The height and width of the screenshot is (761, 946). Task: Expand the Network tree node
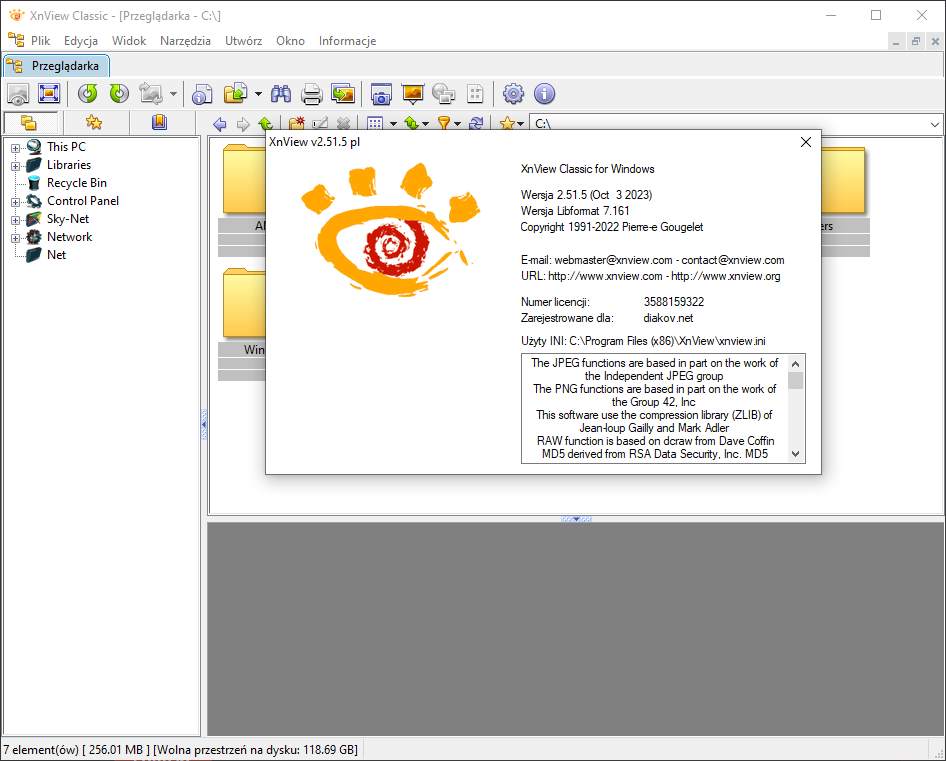point(16,238)
